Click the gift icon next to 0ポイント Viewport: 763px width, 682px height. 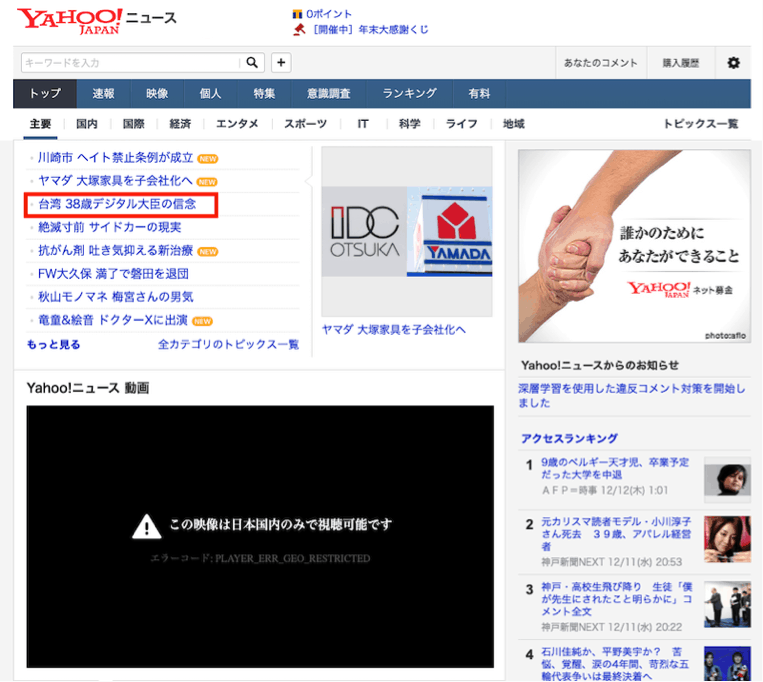297,14
